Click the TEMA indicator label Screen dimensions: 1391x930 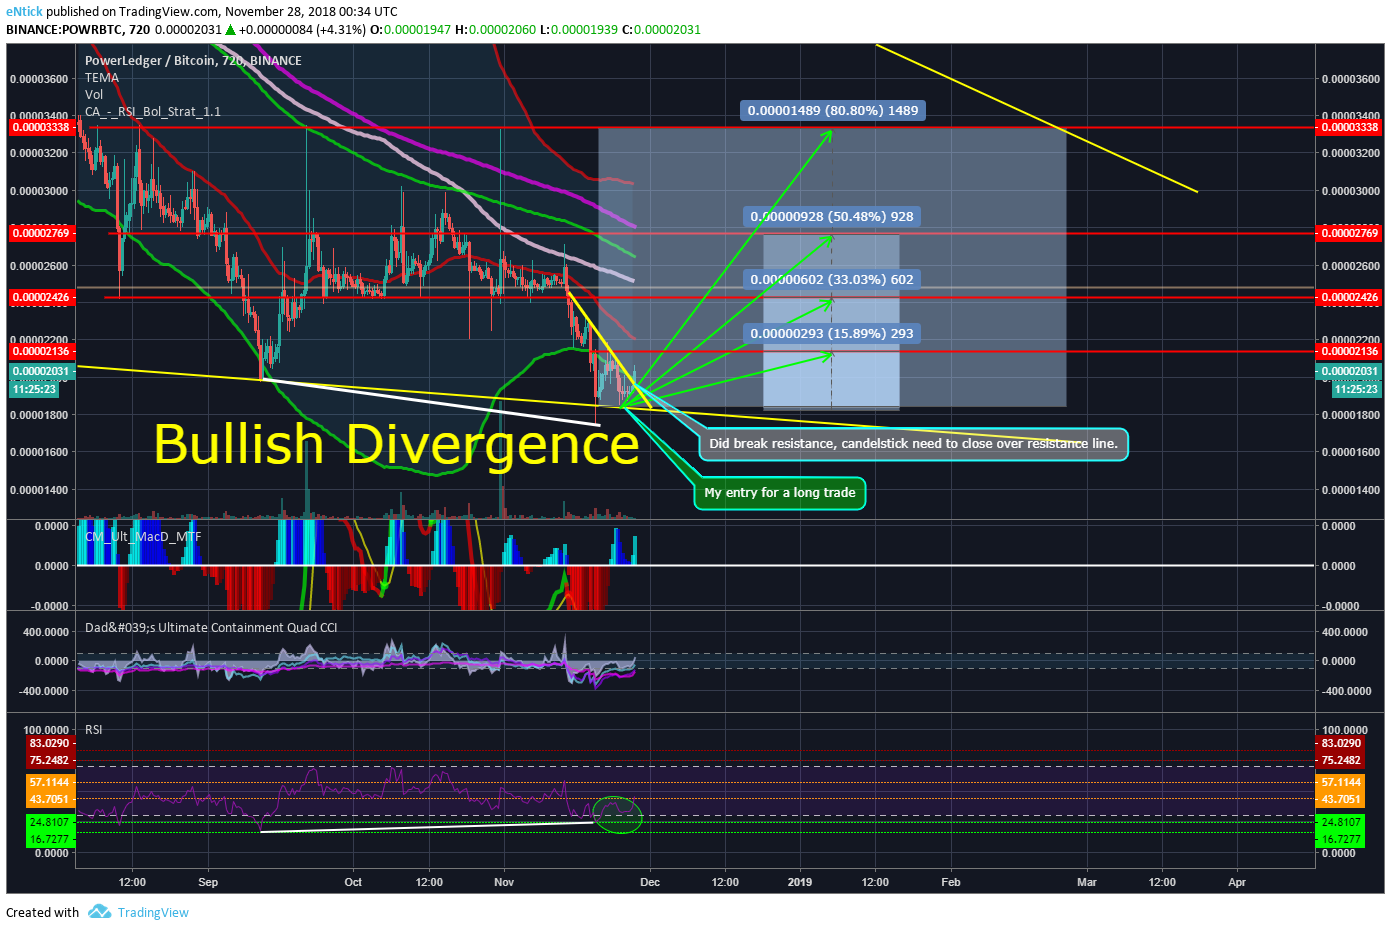pyautogui.click(x=102, y=78)
